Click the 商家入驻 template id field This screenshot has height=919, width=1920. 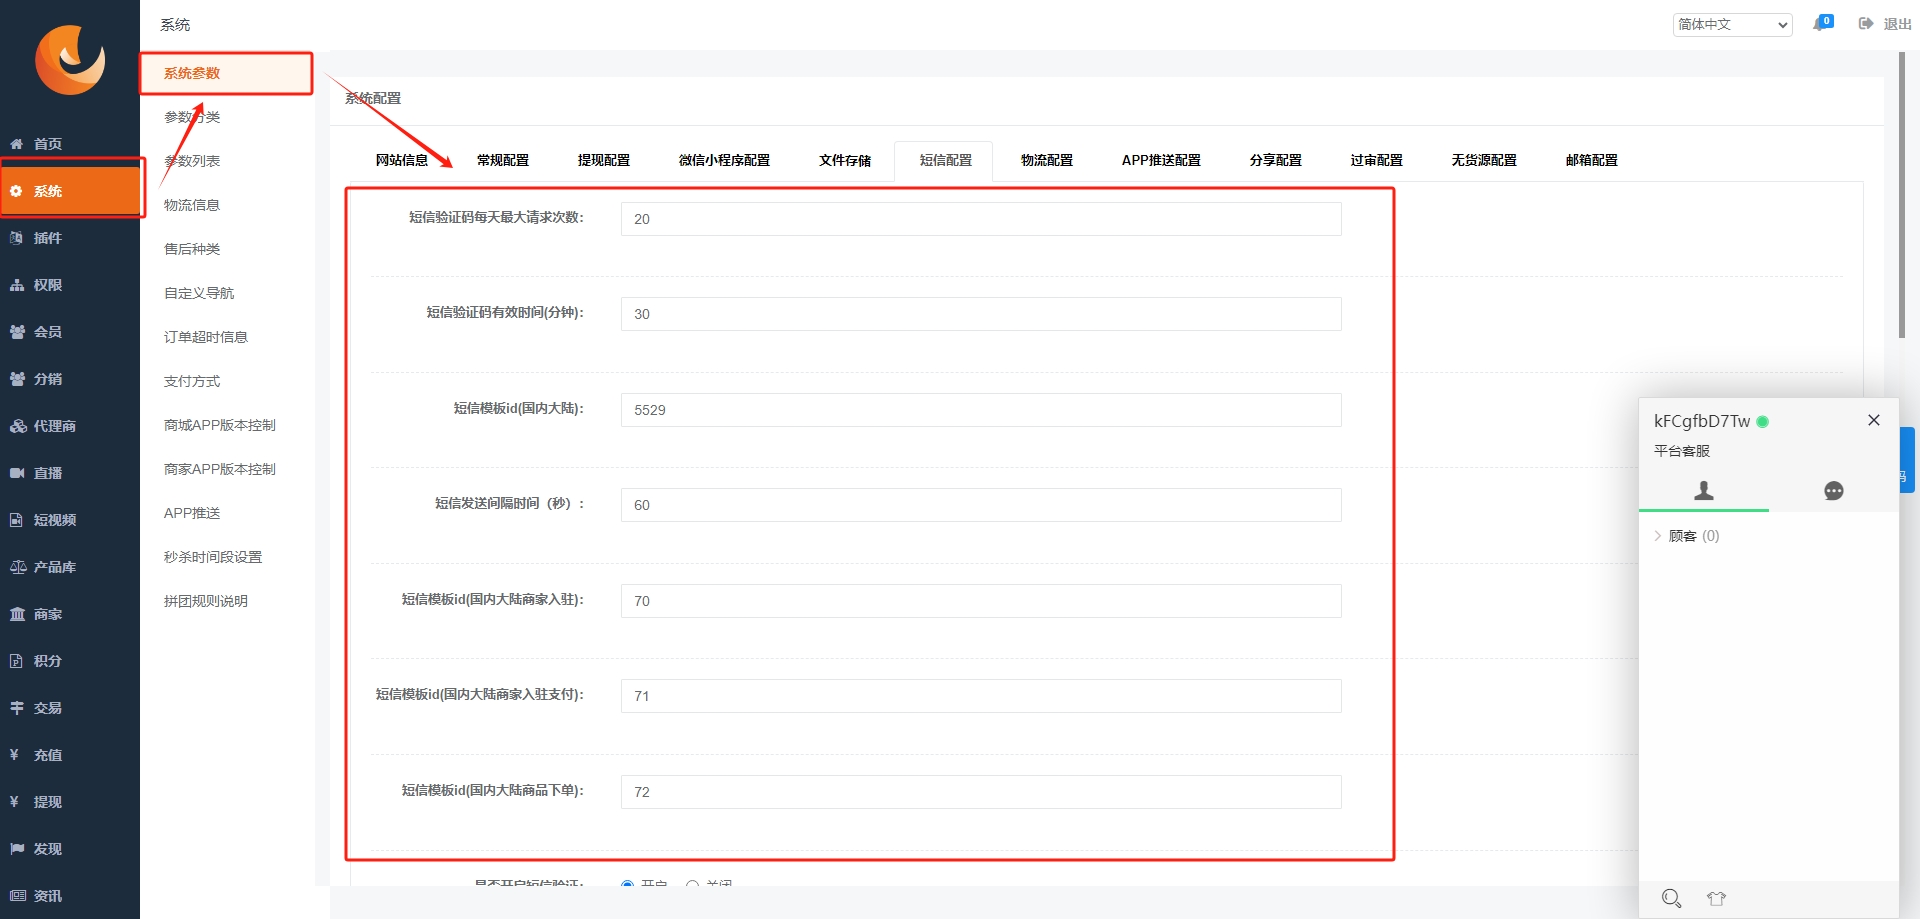(981, 601)
